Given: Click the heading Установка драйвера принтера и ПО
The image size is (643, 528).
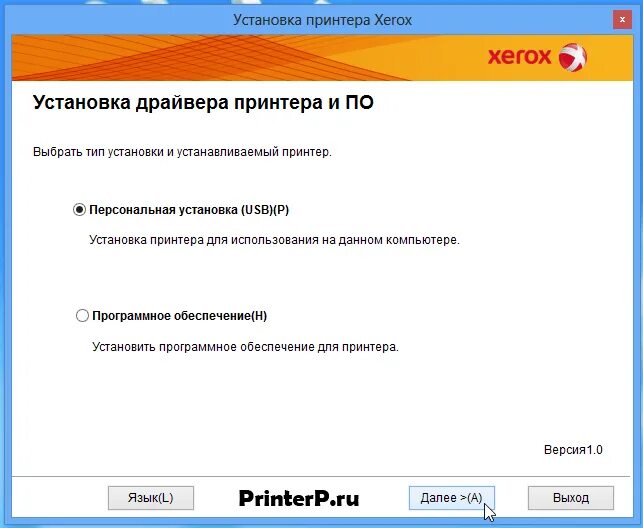Looking at the screenshot, I should 203,102.
